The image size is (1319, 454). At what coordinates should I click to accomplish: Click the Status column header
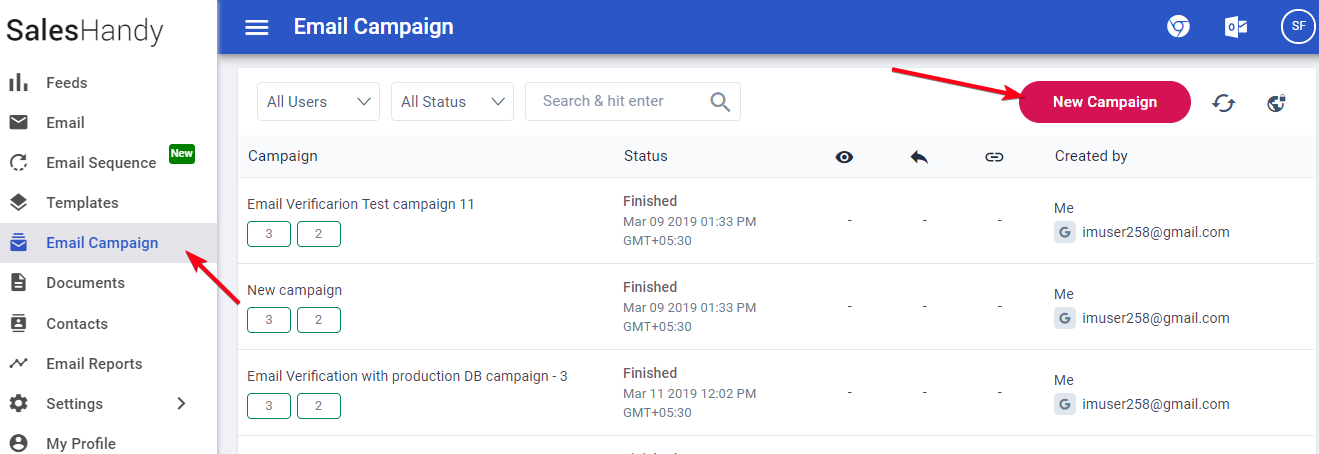(646, 156)
